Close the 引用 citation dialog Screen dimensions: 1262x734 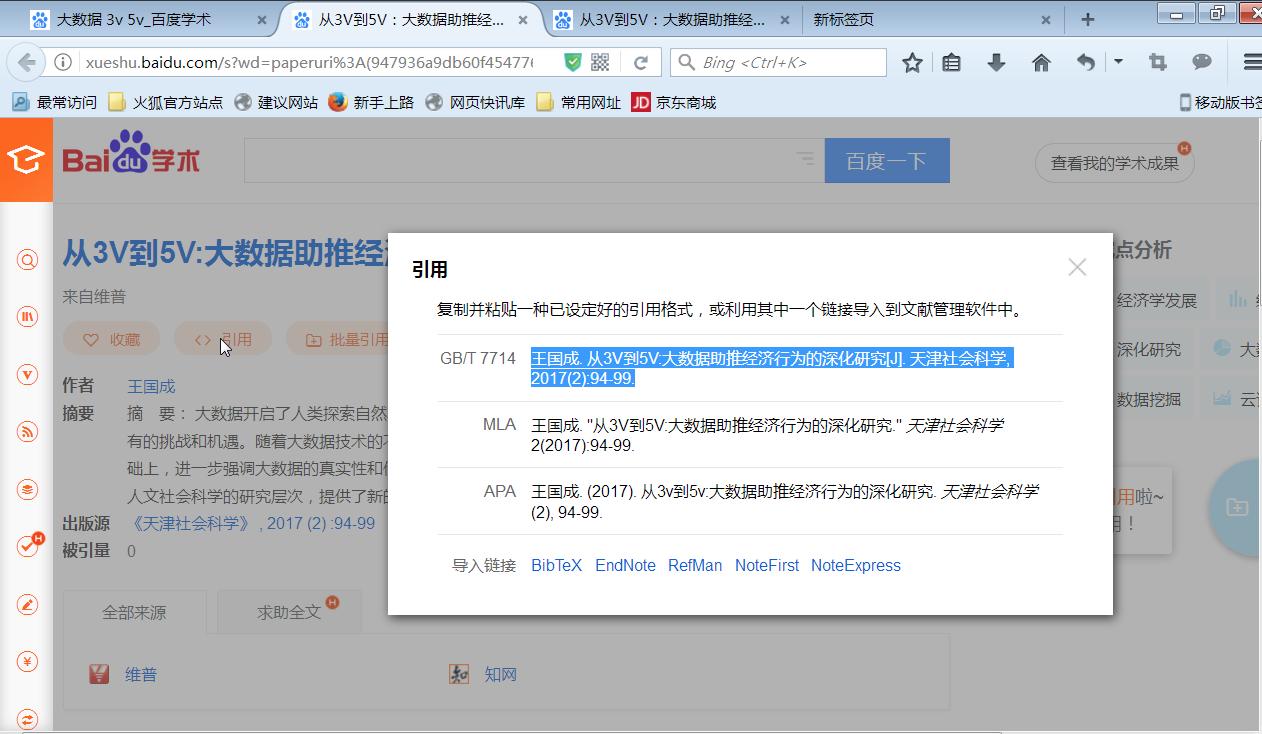[1076, 267]
